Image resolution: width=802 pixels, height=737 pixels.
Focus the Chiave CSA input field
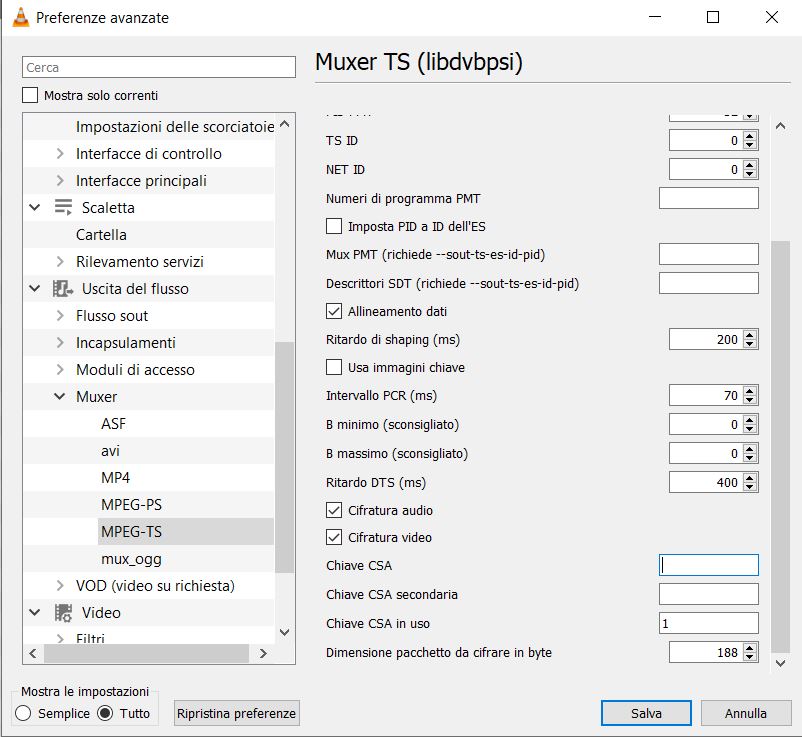708,565
